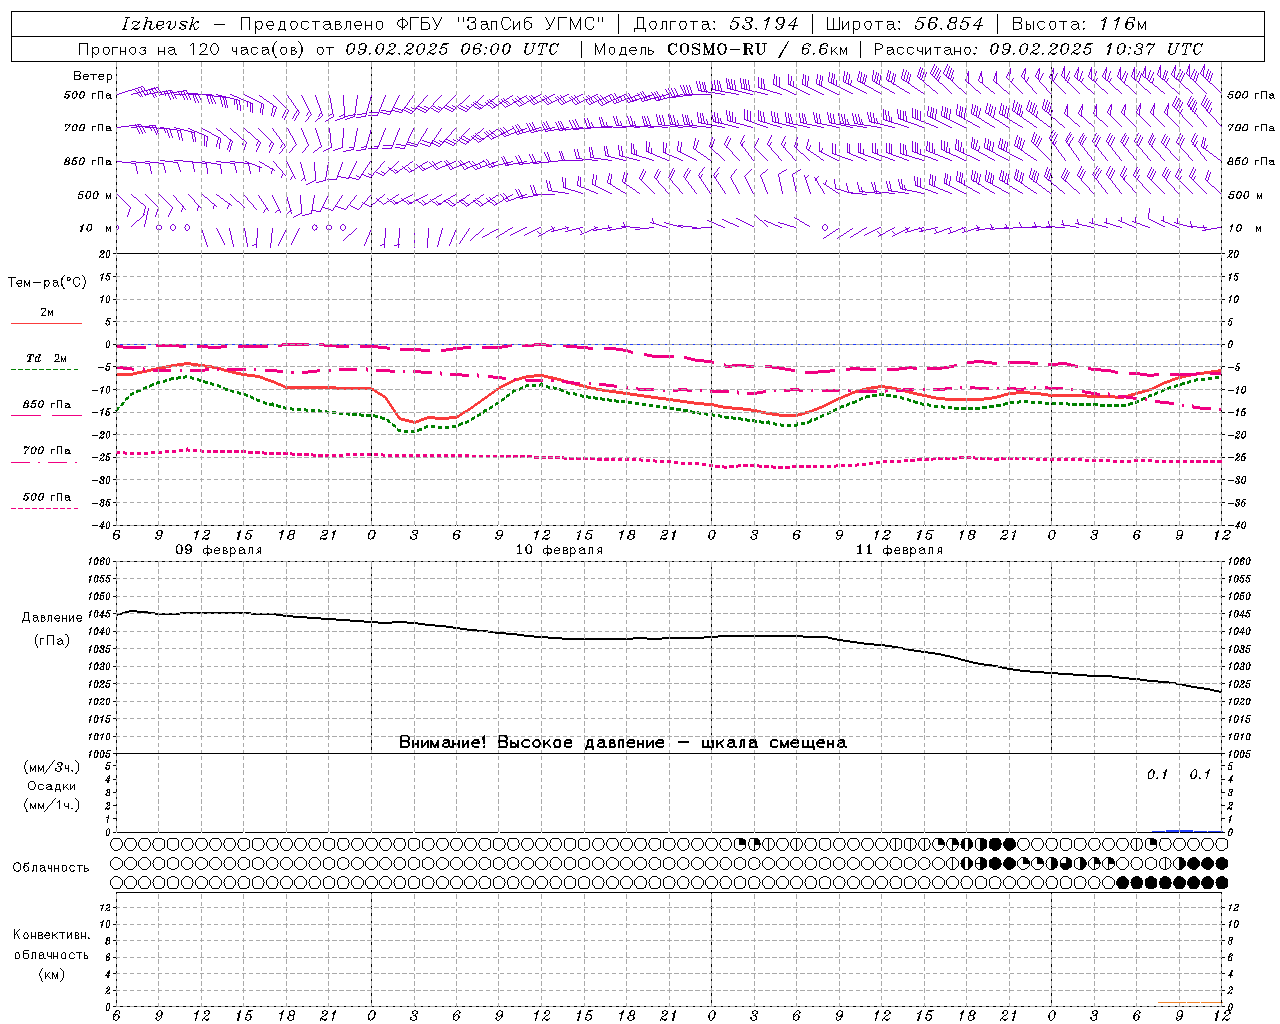Click the Осадки panel label
This screenshot has width=1280, height=1024.
pyautogui.click(x=52, y=786)
